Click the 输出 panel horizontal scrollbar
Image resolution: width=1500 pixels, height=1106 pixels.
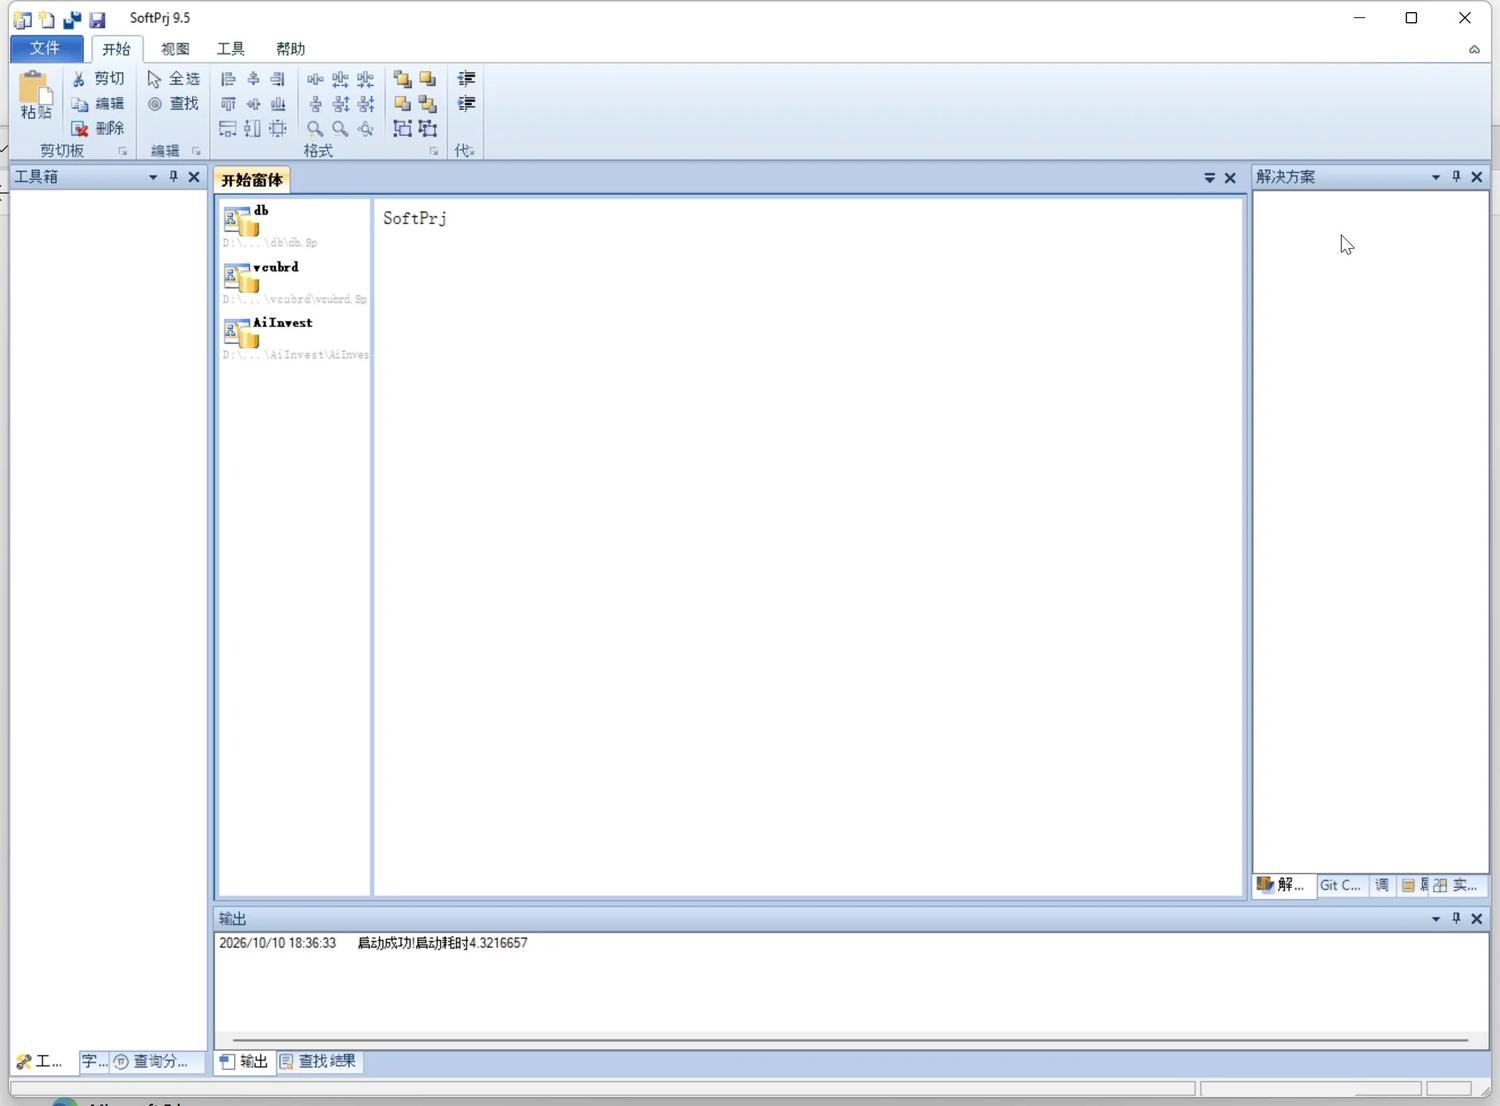[850, 1040]
